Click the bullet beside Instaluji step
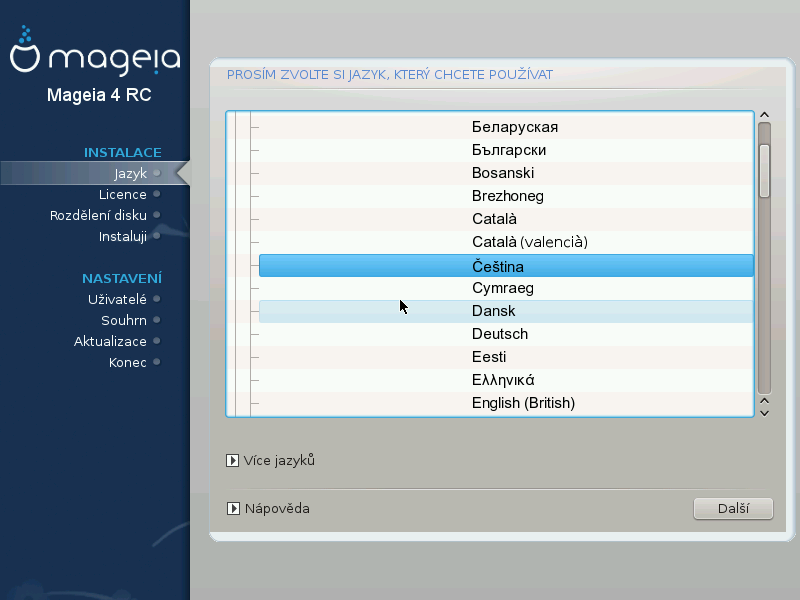Screen dimensions: 800x600 click(x=157, y=237)
